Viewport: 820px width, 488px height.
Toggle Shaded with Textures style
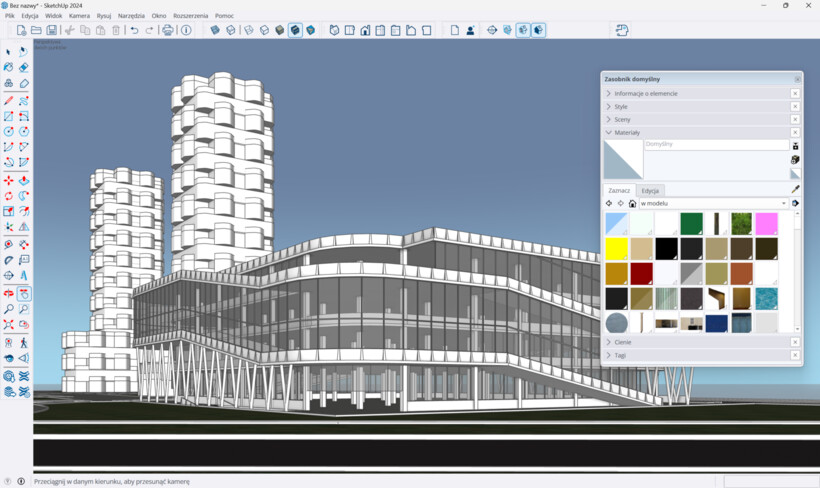click(x=295, y=30)
